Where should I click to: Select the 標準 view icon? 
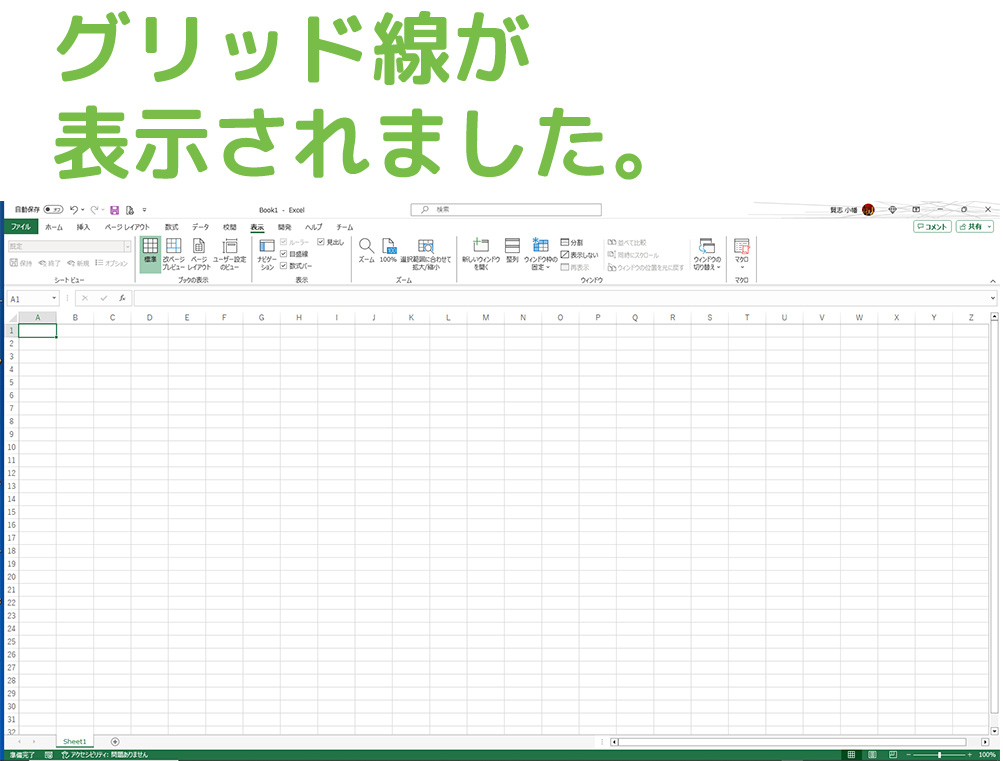coord(149,248)
